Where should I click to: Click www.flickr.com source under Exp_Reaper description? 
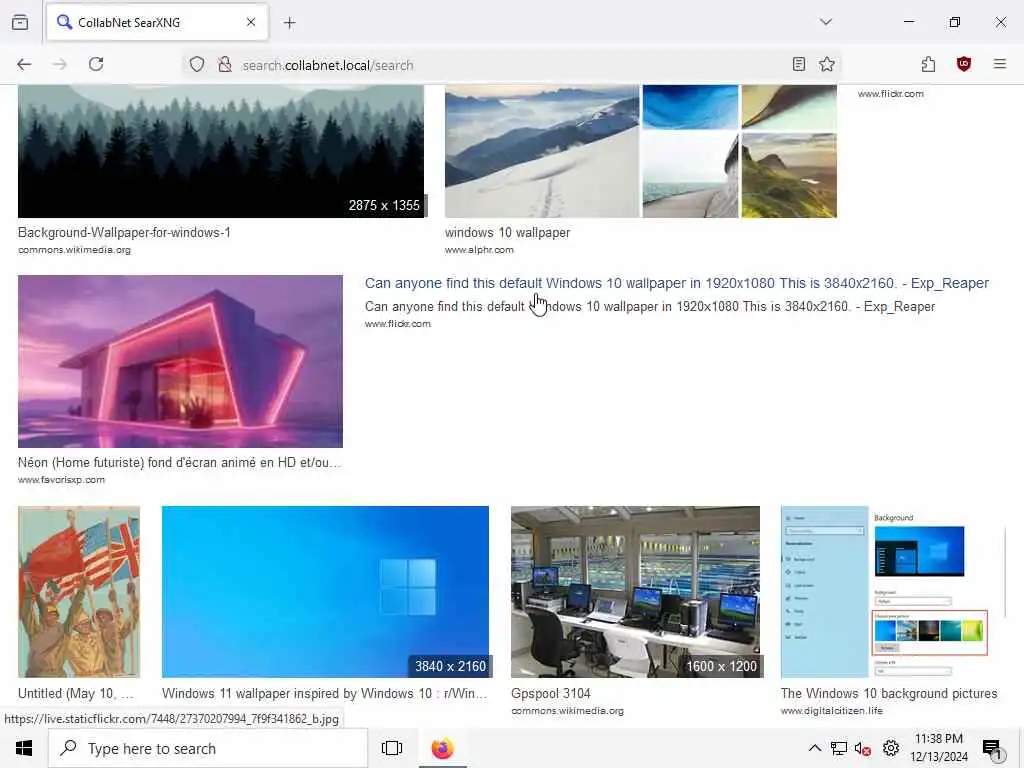pyautogui.click(x=398, y=324)
